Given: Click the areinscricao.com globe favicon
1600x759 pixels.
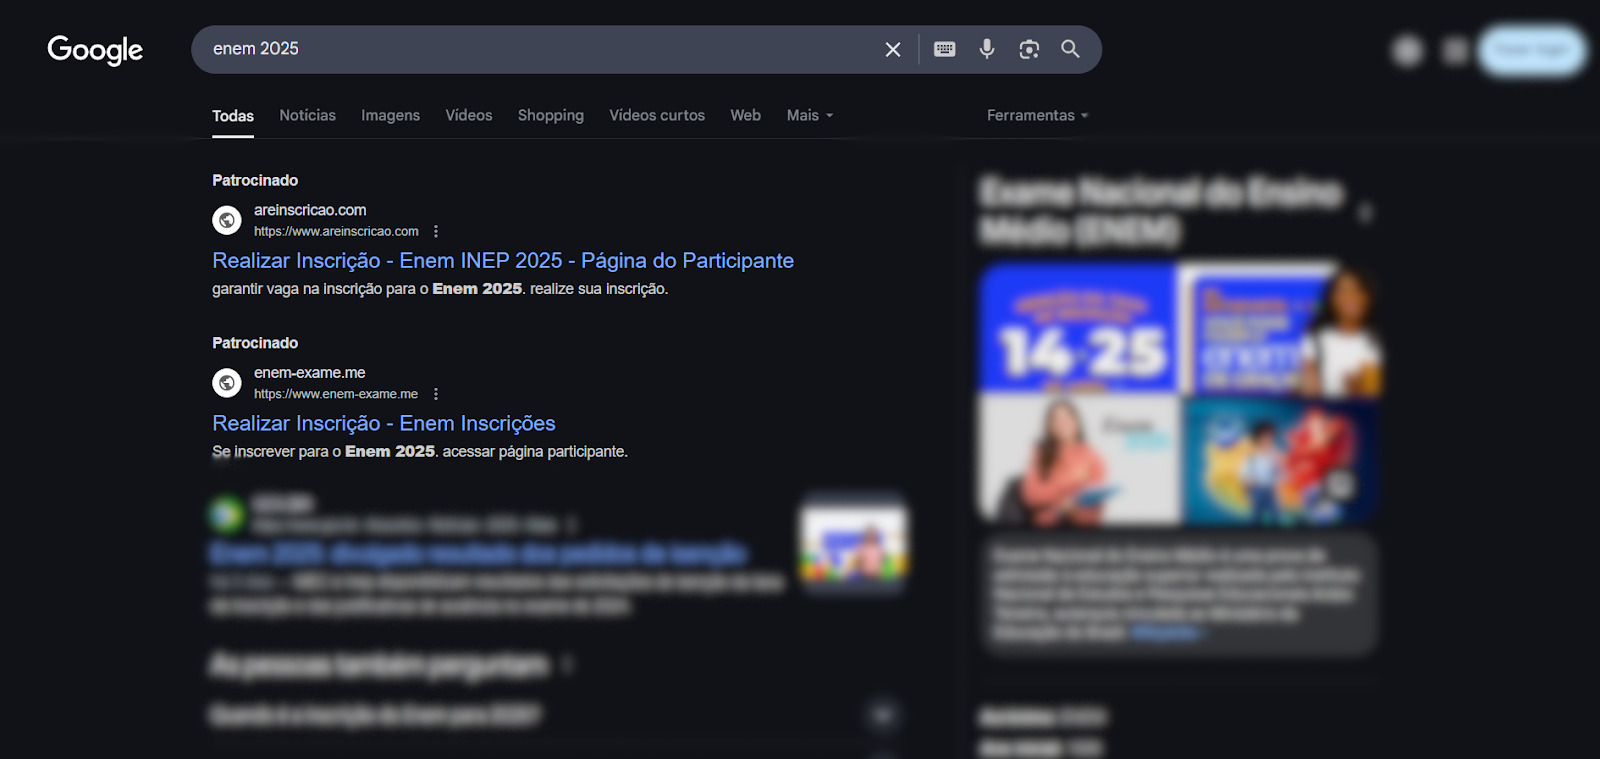Looking at the screenshot, I should pos(227,220).
